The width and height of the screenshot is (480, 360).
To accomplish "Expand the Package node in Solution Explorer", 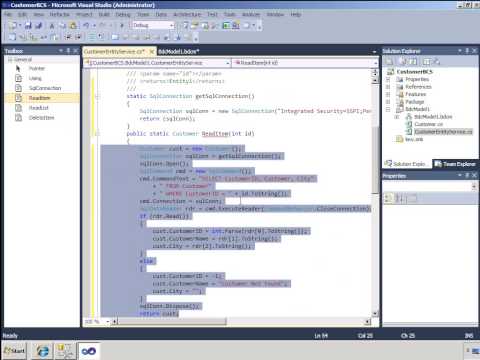I will tap(388, 102).
